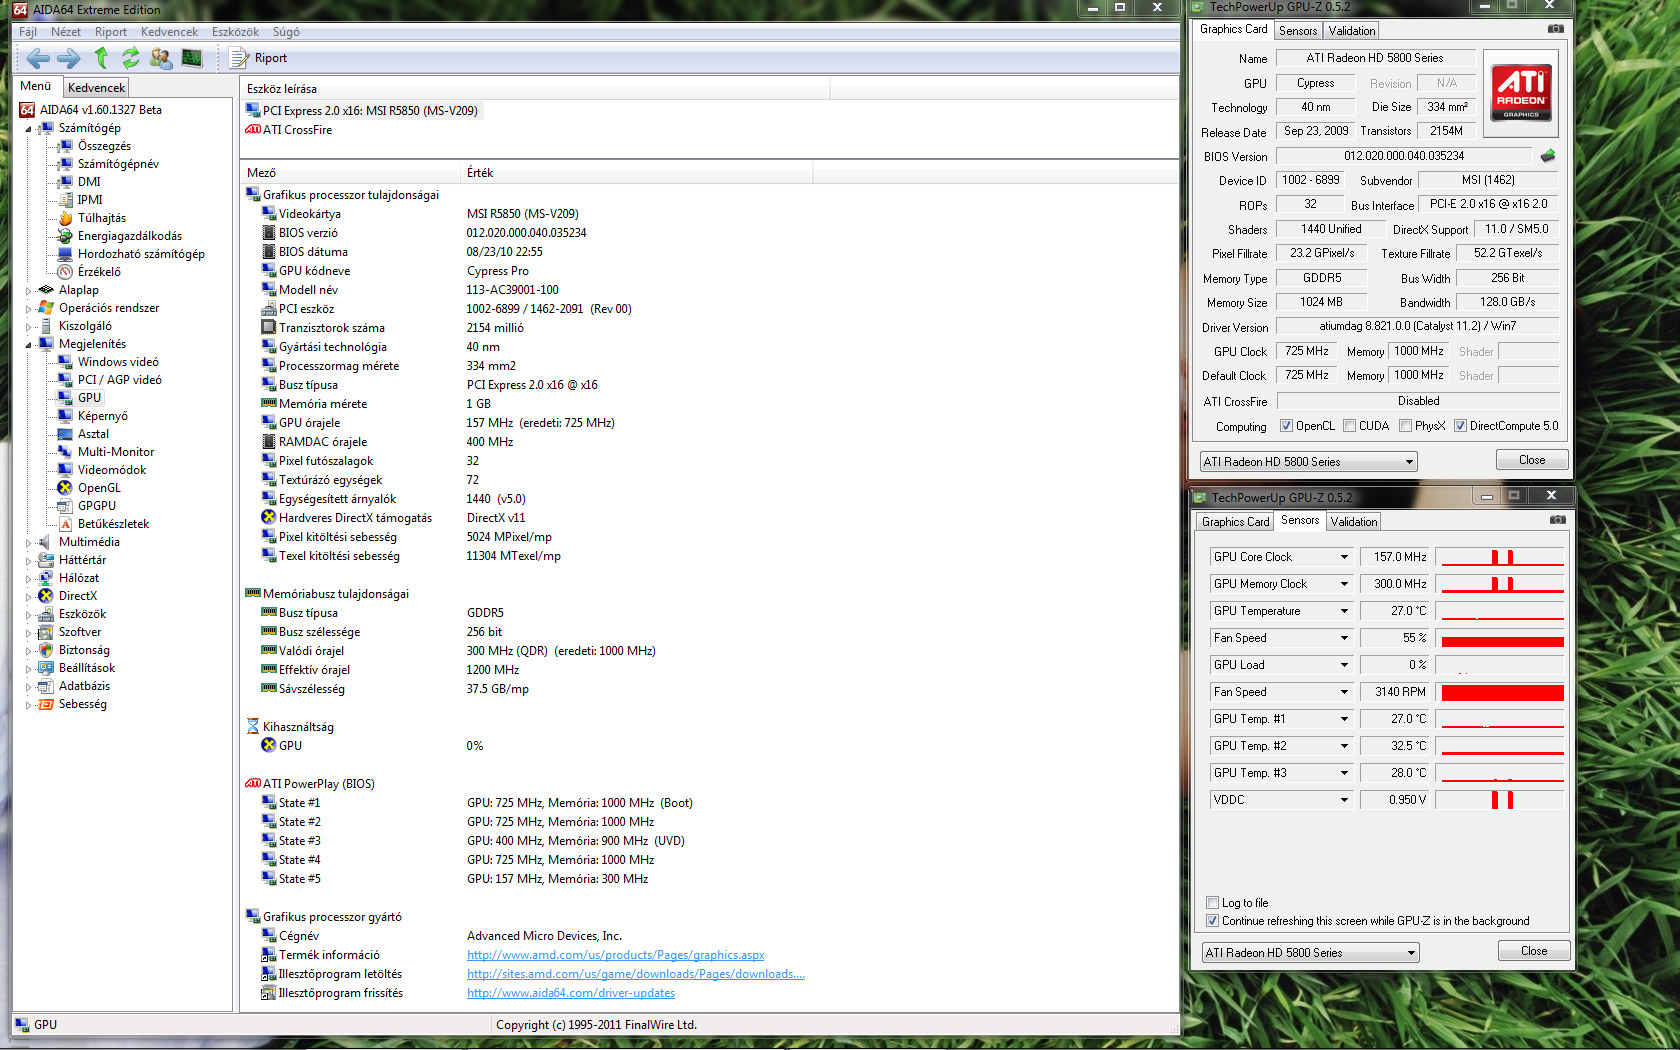Click Close button in upper GPU-Z window
The image size is (1680, 1050).
[1532, 460]
